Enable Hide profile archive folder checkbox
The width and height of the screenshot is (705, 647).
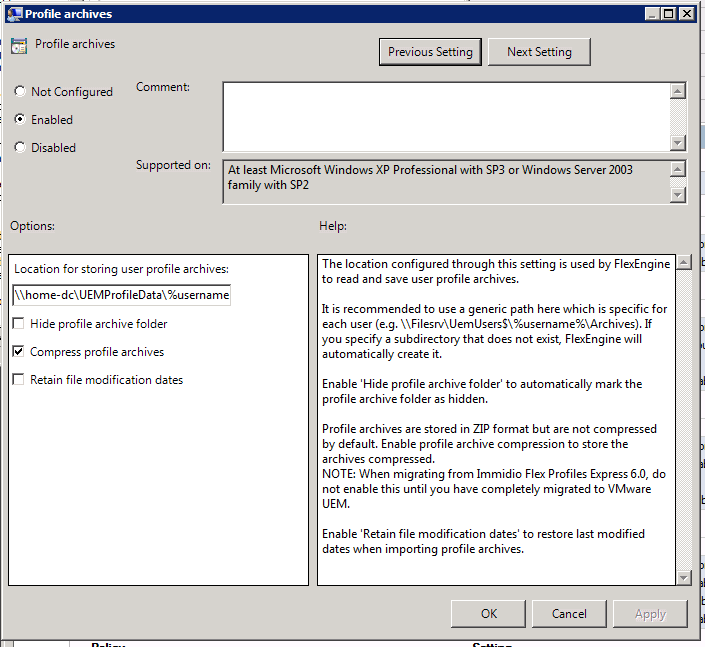pos(19,324)
